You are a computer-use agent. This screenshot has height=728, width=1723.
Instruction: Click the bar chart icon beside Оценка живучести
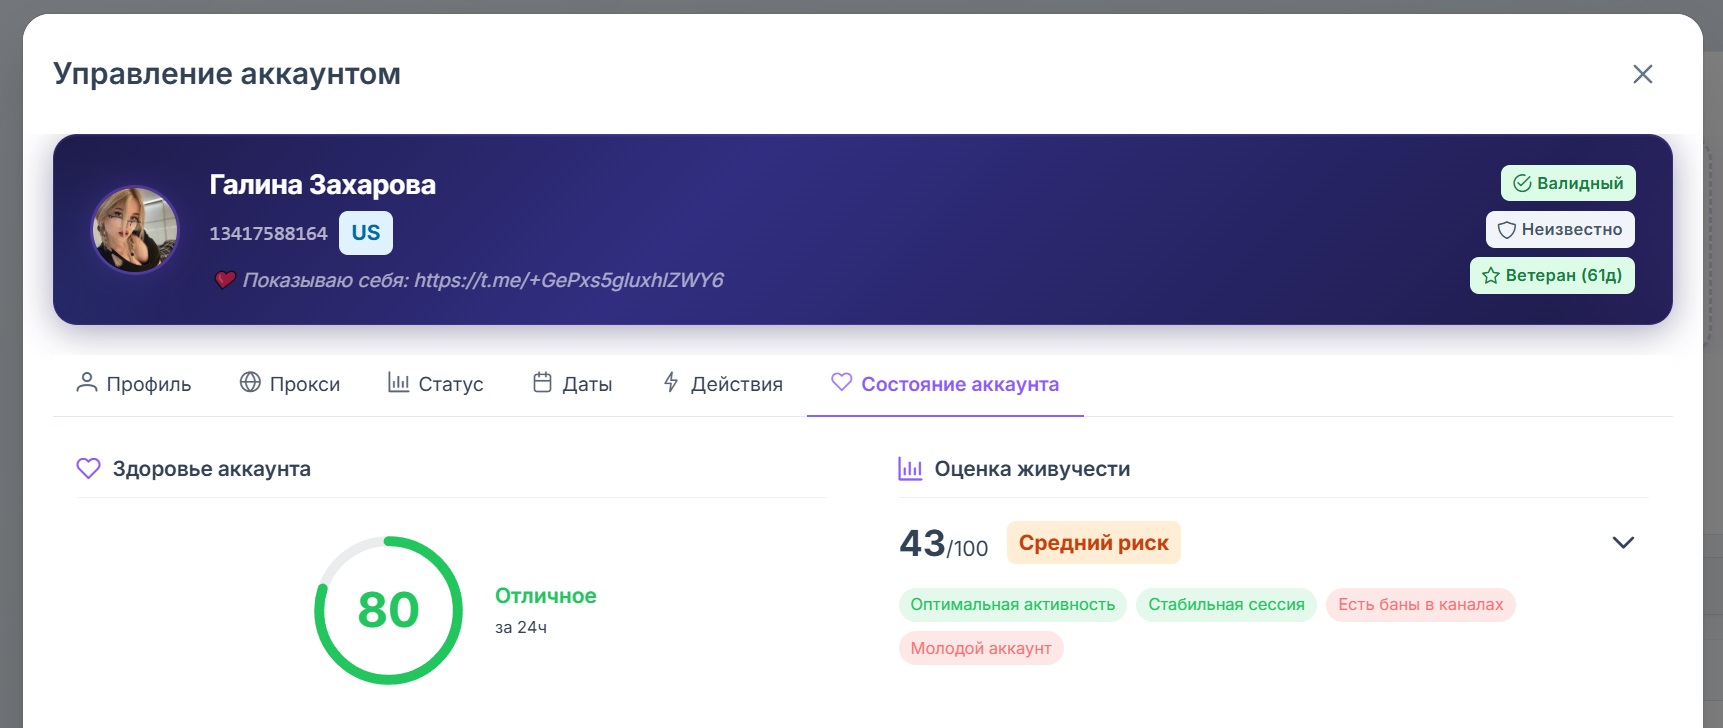pyautogui.click(x=910, y=469)
